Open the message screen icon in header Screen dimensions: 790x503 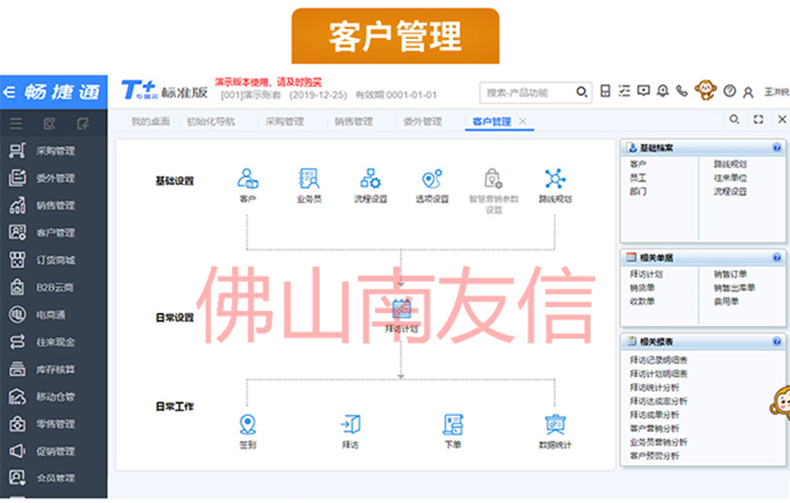click(x=643, y=91)
